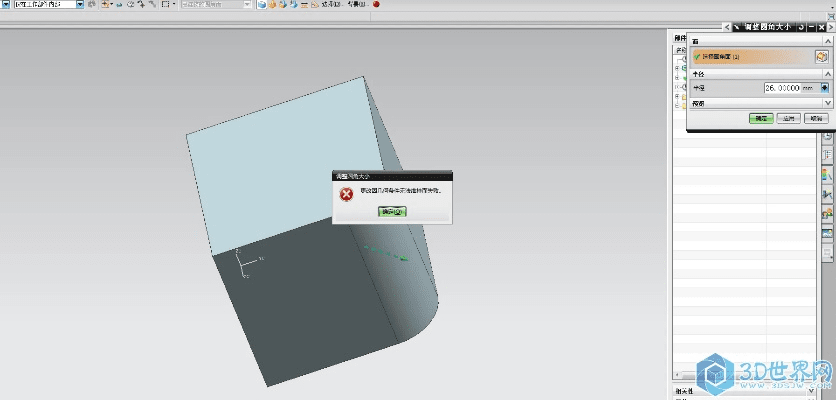Click the clock history icon on right sidebar
836x400 pixels.
(827, 134)
